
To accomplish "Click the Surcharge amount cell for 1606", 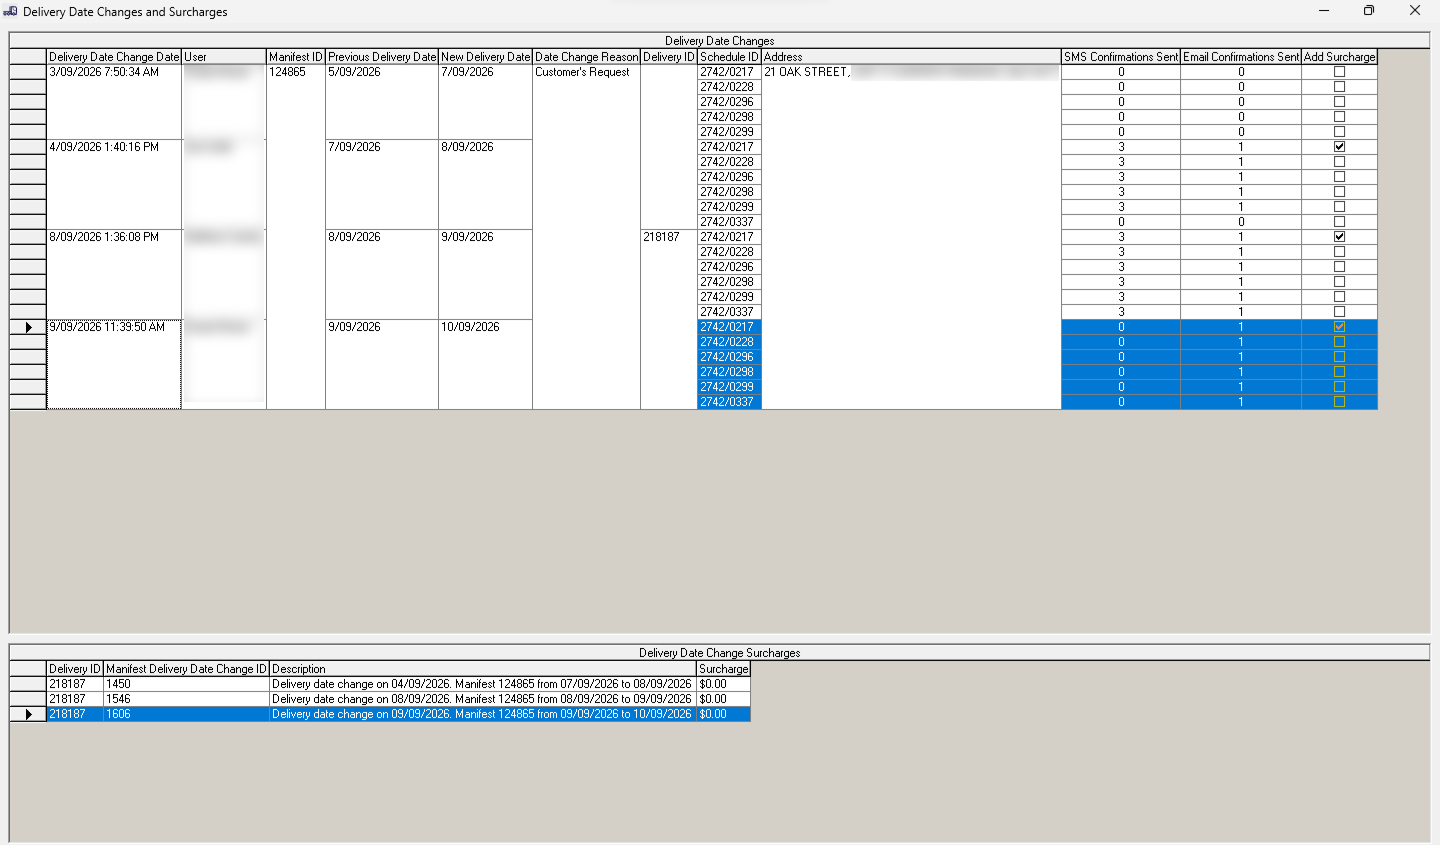I will tap(723, 714).
